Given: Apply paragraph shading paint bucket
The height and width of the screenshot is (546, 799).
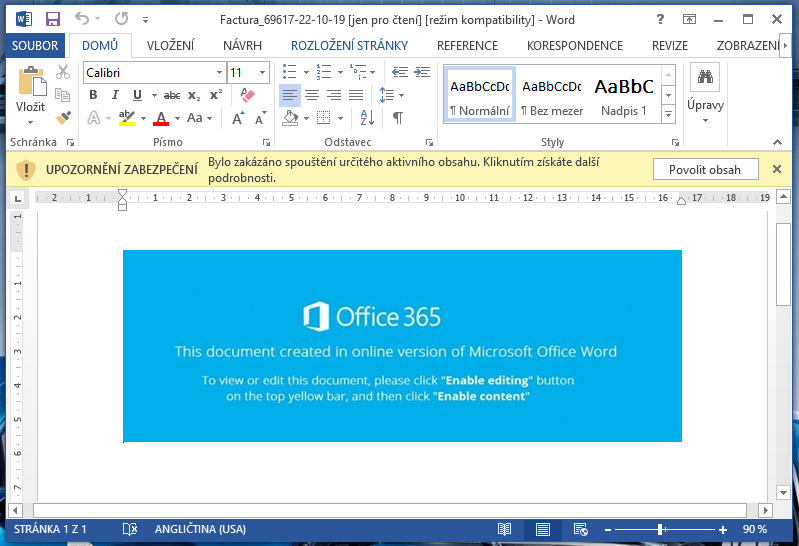Looking at the screenshot, I should [290, 118].
